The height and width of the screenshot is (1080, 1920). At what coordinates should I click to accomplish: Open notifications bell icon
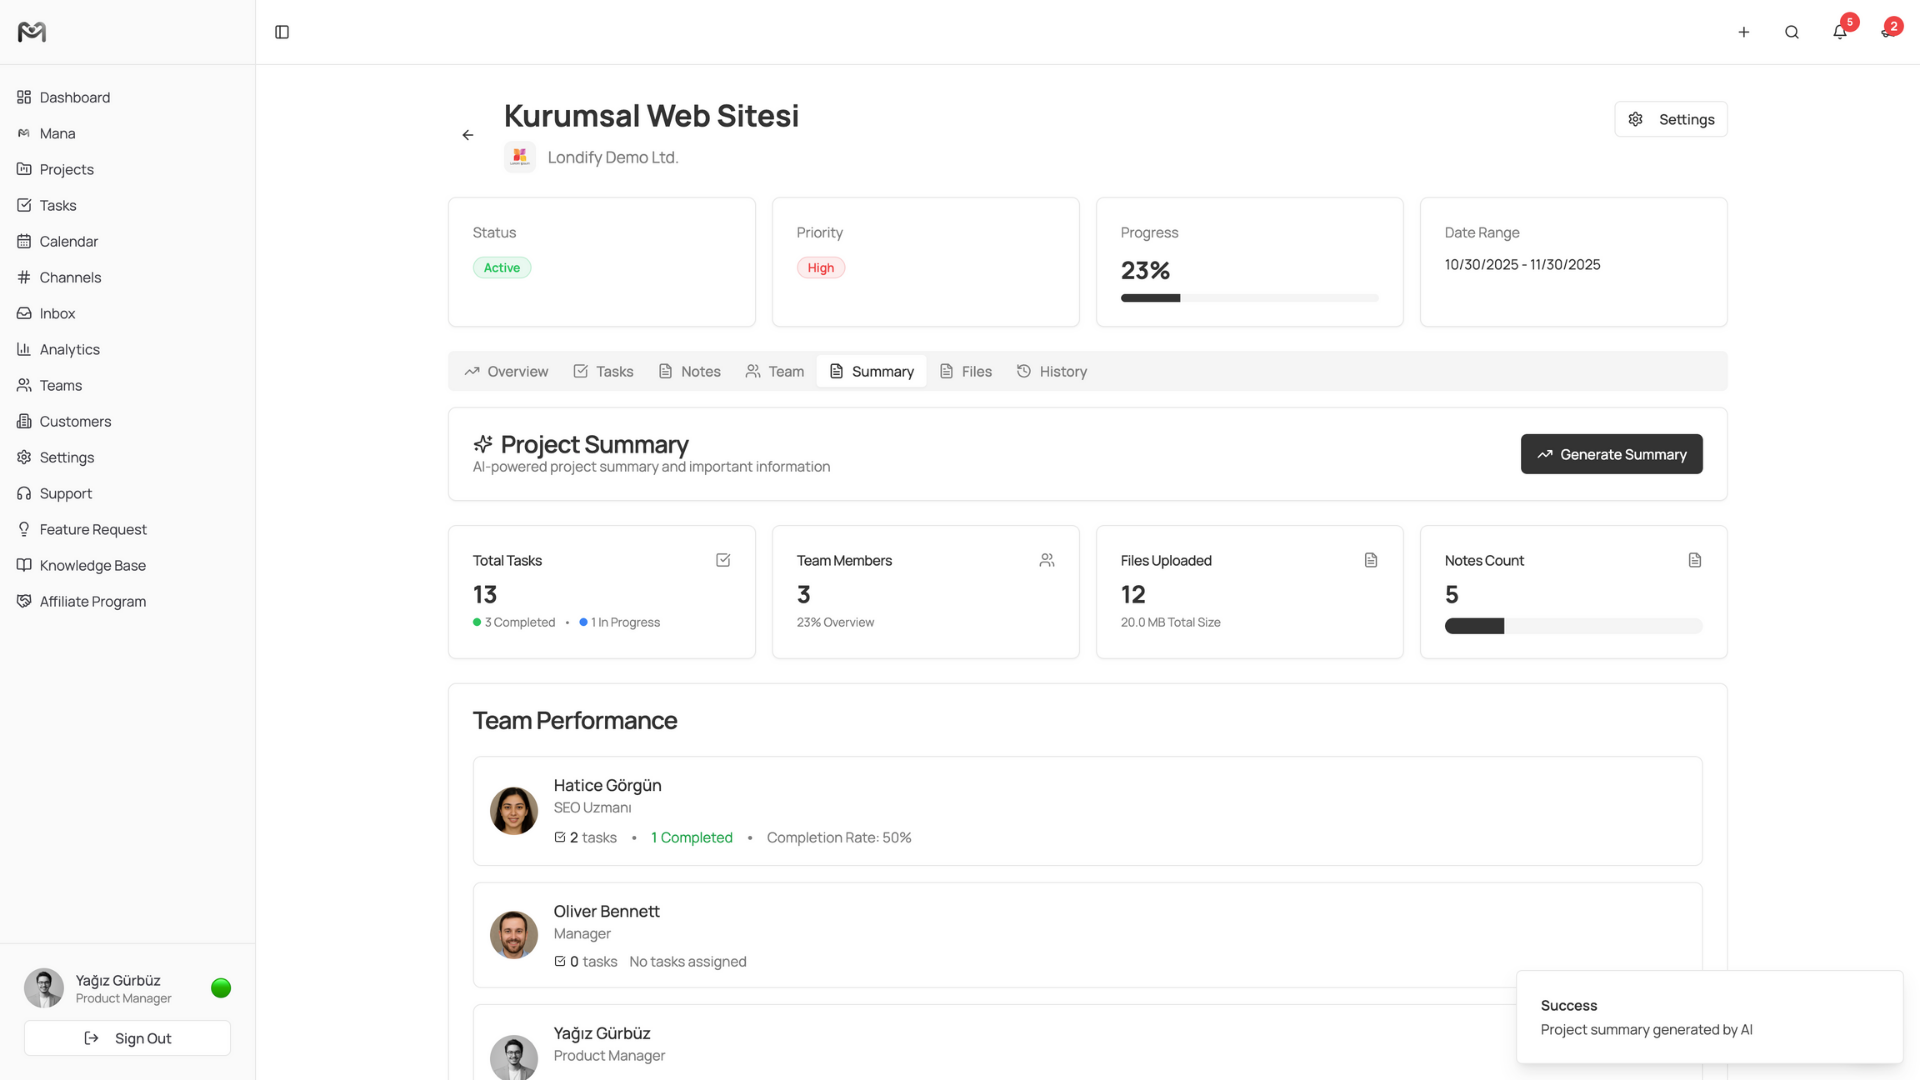click(1839, 32)
